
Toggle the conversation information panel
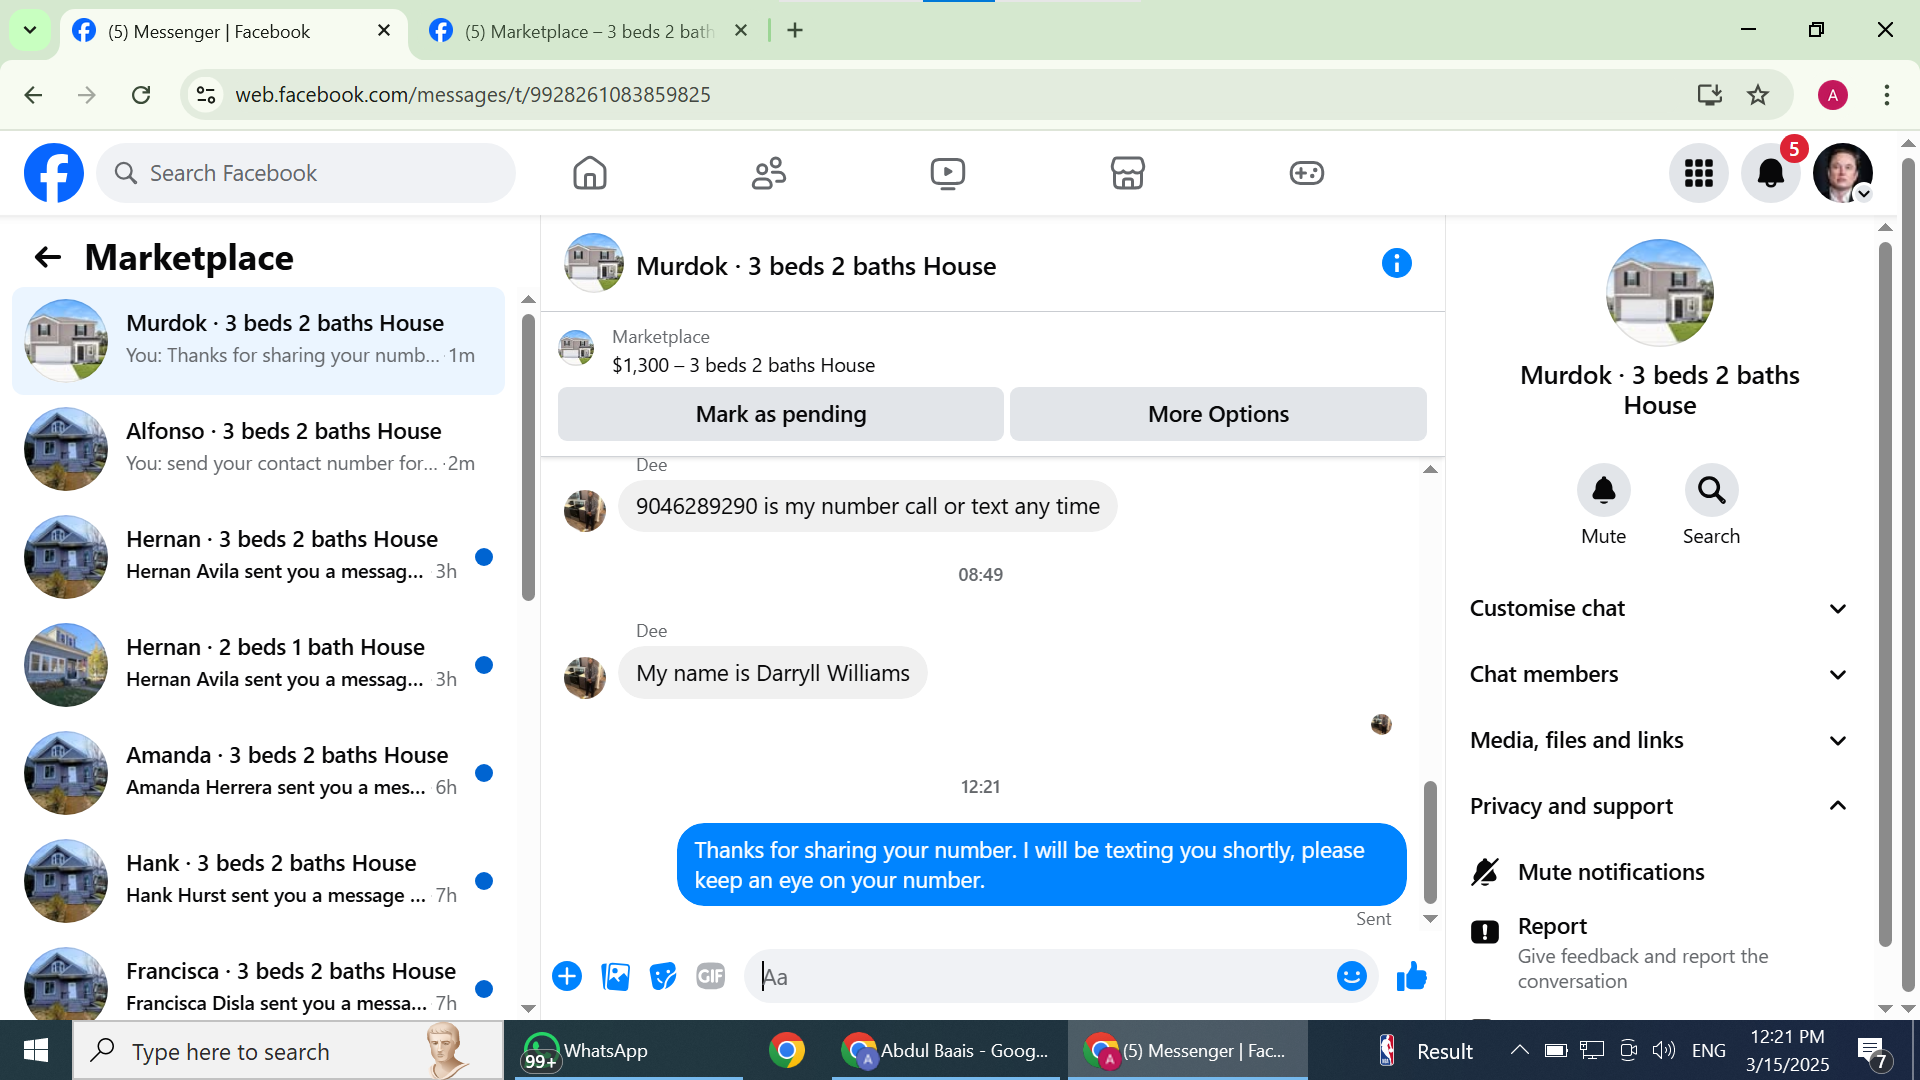tap(1396, 264)
